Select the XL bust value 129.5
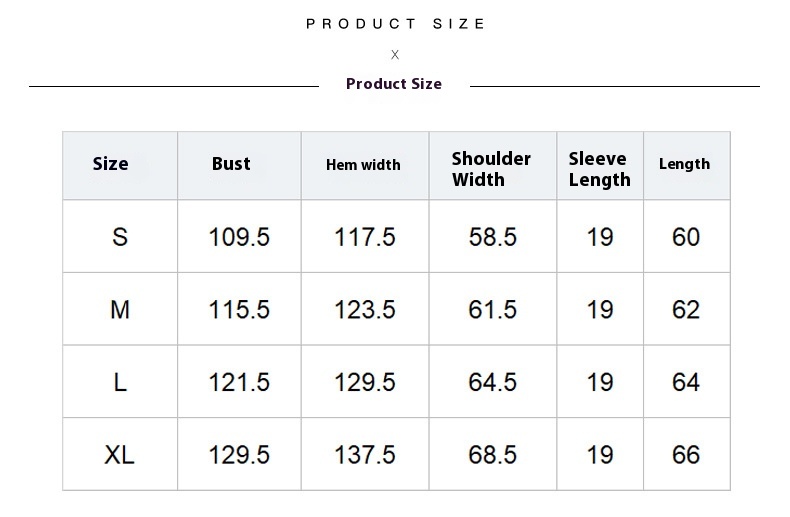Screen dimensions: 790x517 click(x=239, y=455)
